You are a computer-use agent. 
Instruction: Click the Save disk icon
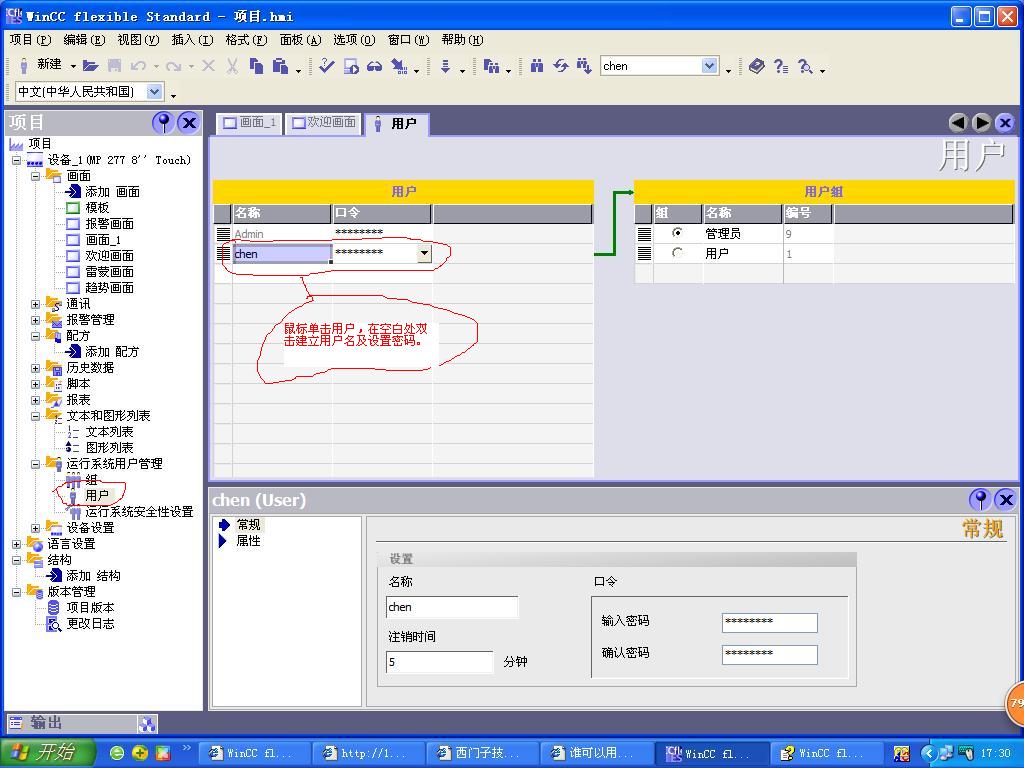[x=114, y=65]
